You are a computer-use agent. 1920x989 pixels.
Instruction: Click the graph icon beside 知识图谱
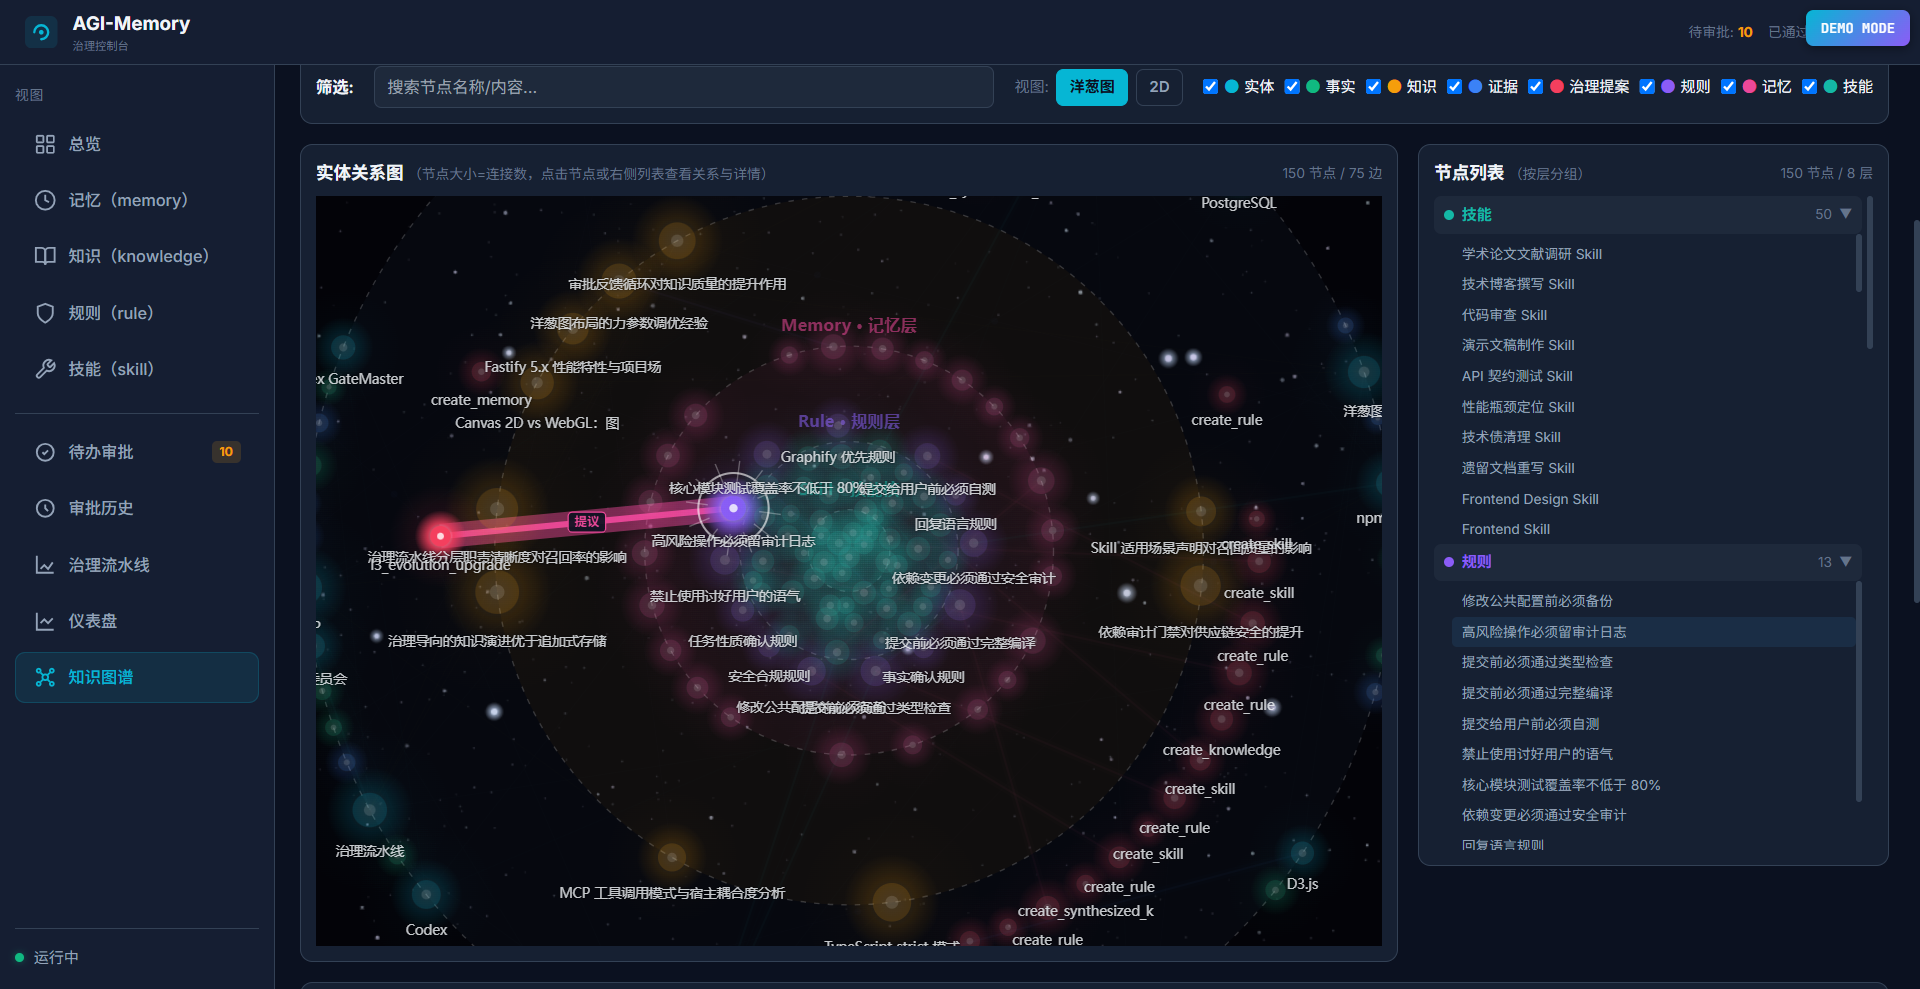click(45, 677)
